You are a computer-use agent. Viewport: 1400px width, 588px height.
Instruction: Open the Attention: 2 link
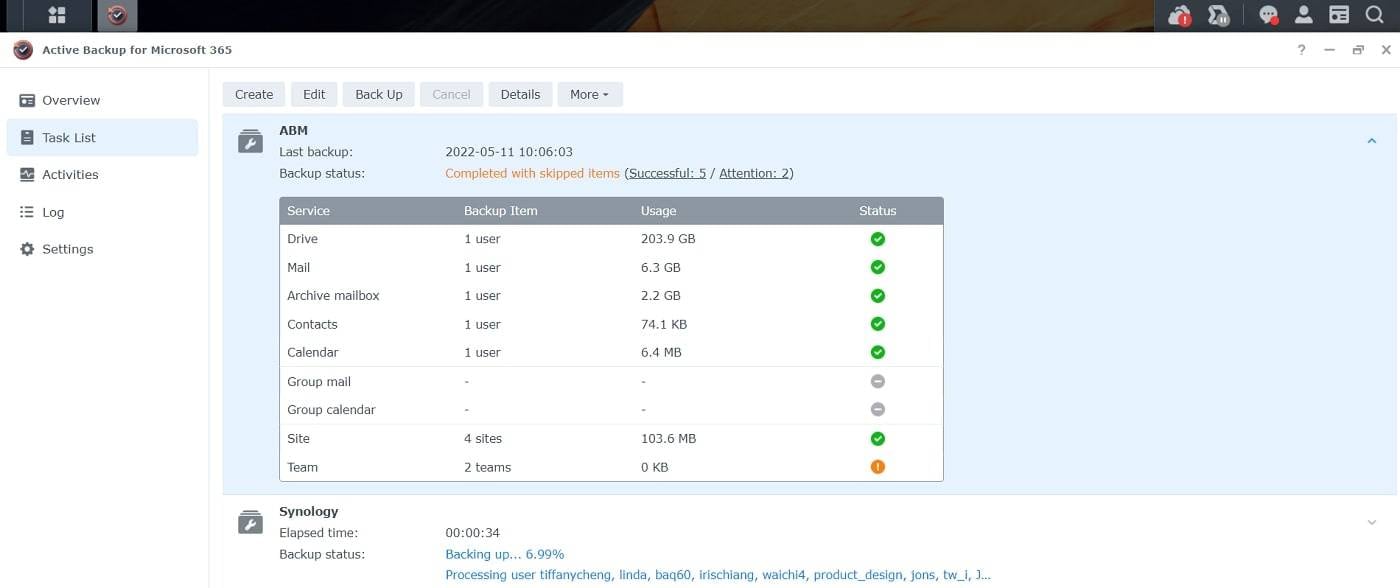point(754,173)
